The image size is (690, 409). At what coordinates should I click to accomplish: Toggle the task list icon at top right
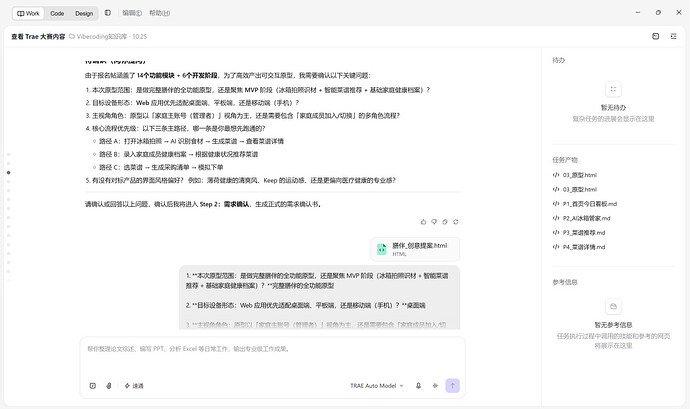[x=674, y=36]
